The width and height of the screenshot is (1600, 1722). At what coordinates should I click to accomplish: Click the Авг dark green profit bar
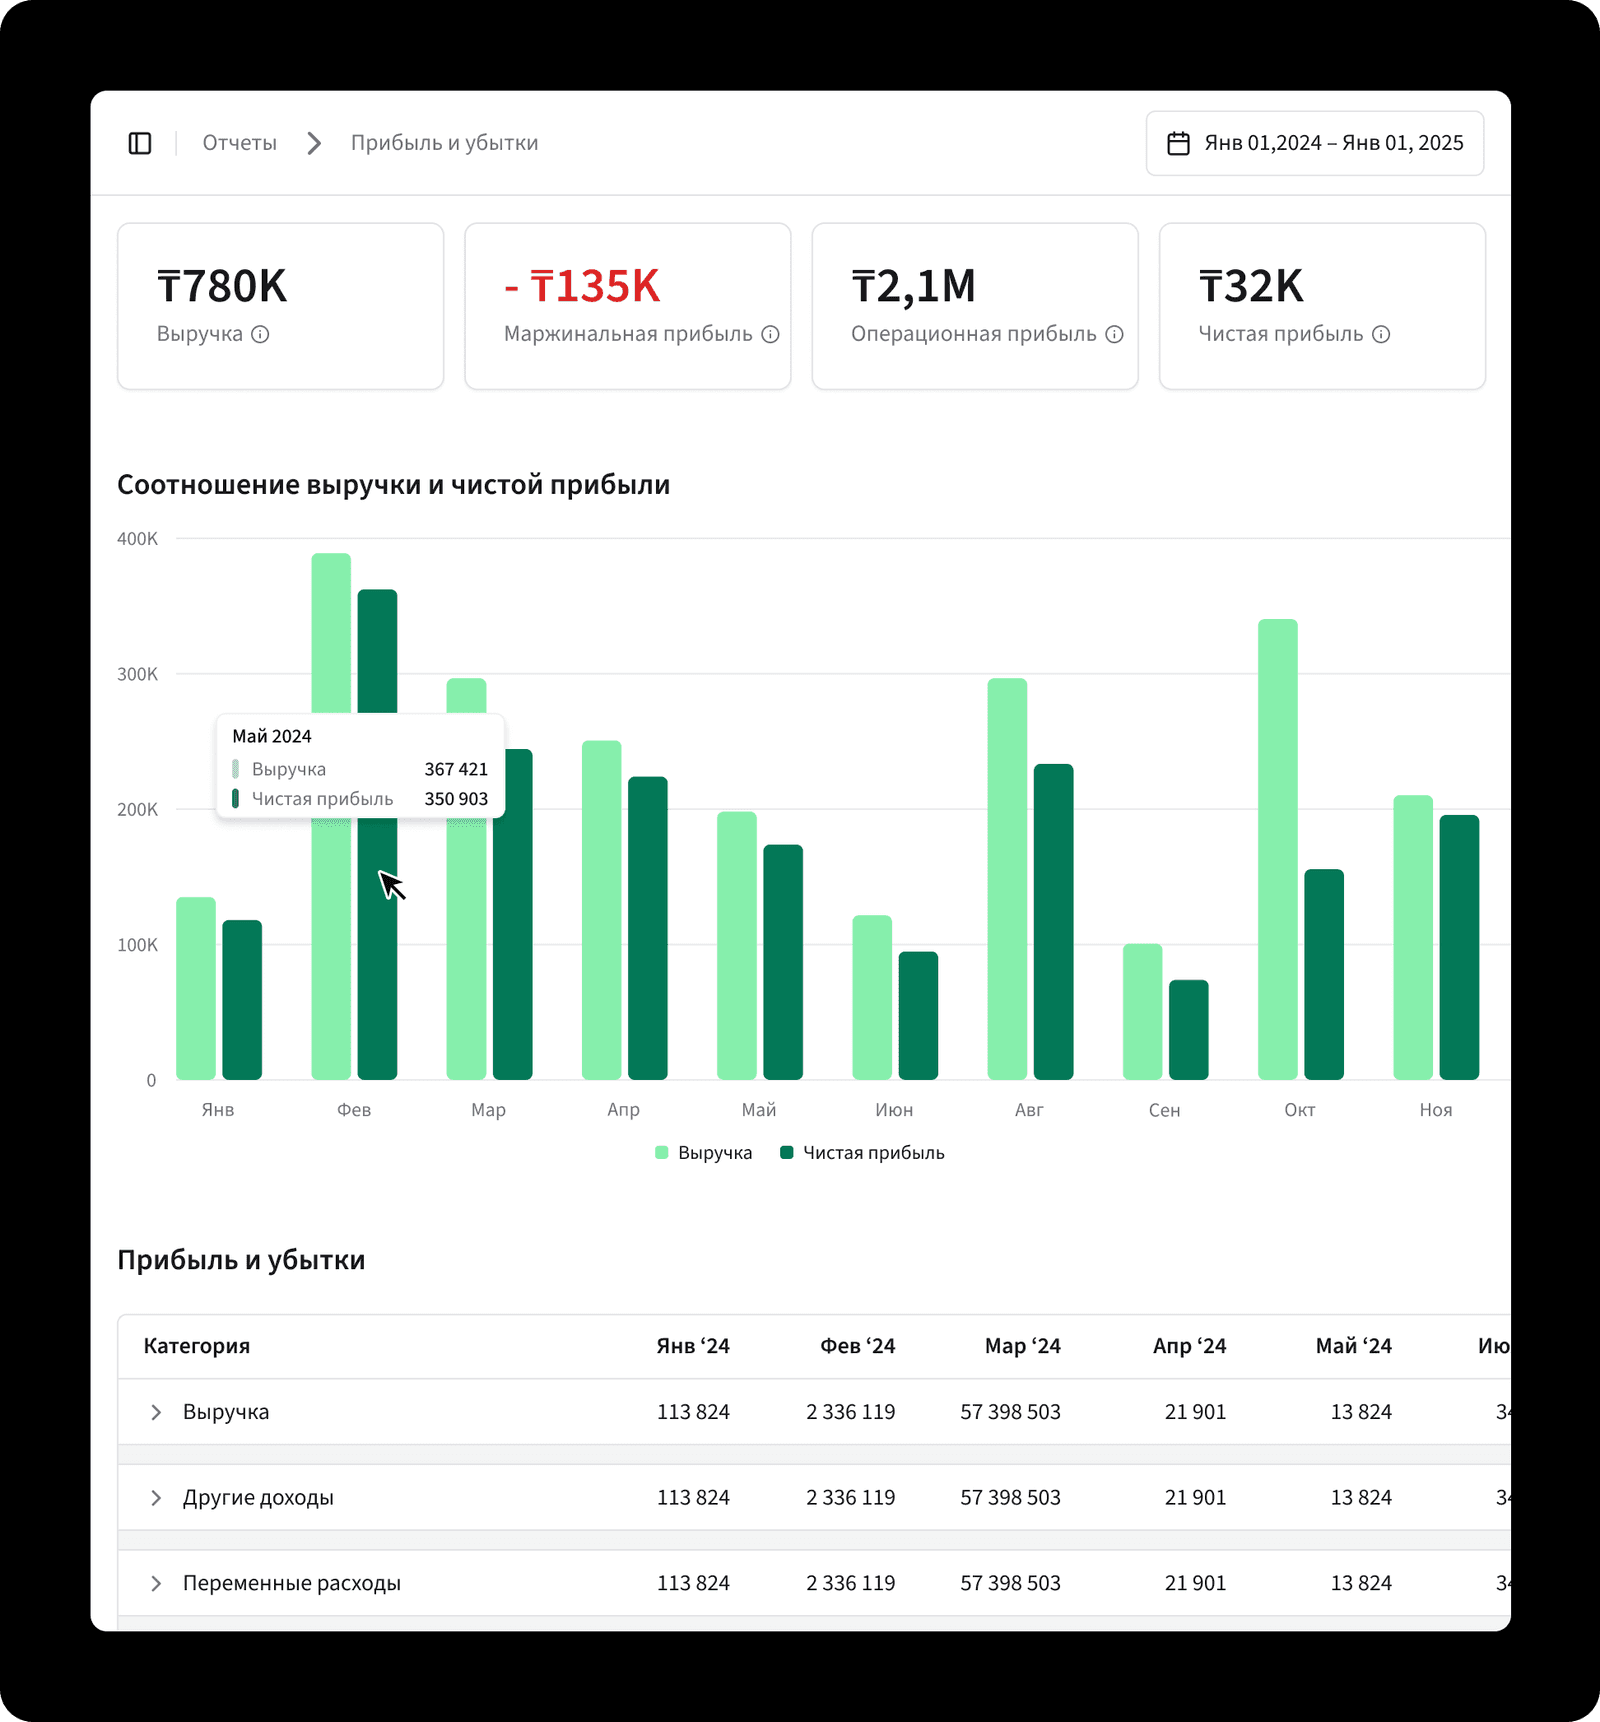(x=1053, y=920)
